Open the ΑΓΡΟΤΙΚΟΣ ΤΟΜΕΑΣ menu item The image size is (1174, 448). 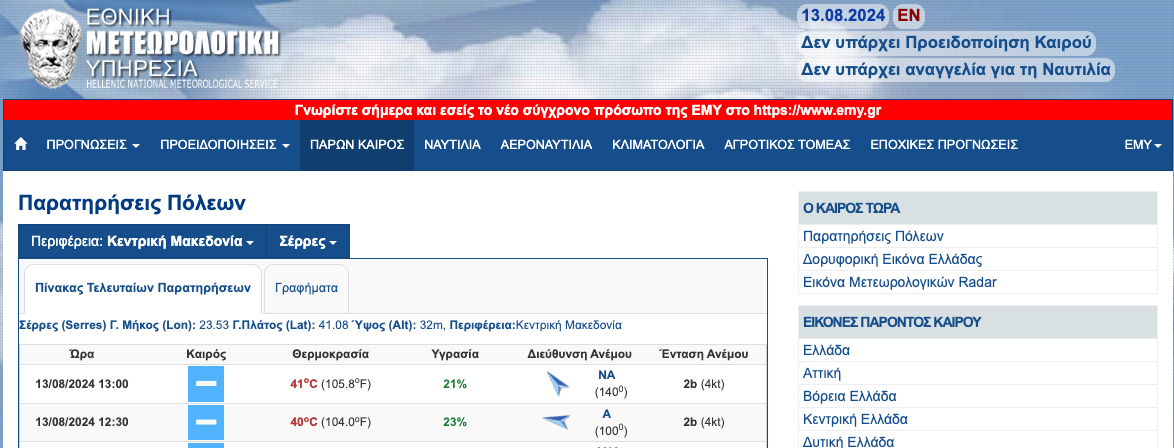coord(787,145)
